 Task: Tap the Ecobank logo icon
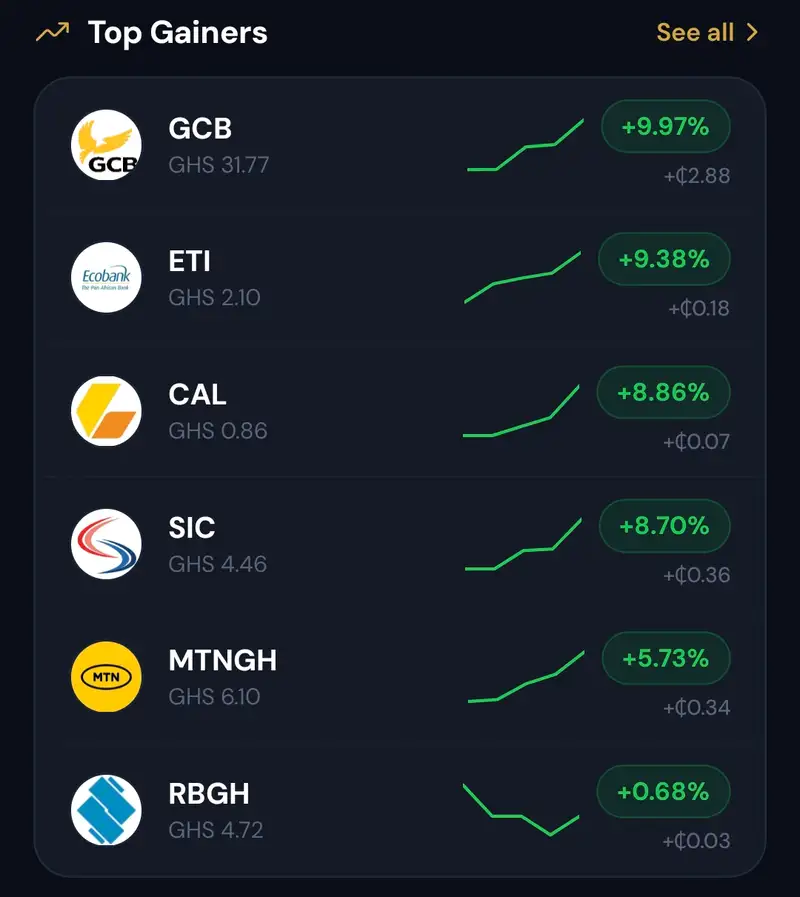pyautogui.click(x=106, y=277)
